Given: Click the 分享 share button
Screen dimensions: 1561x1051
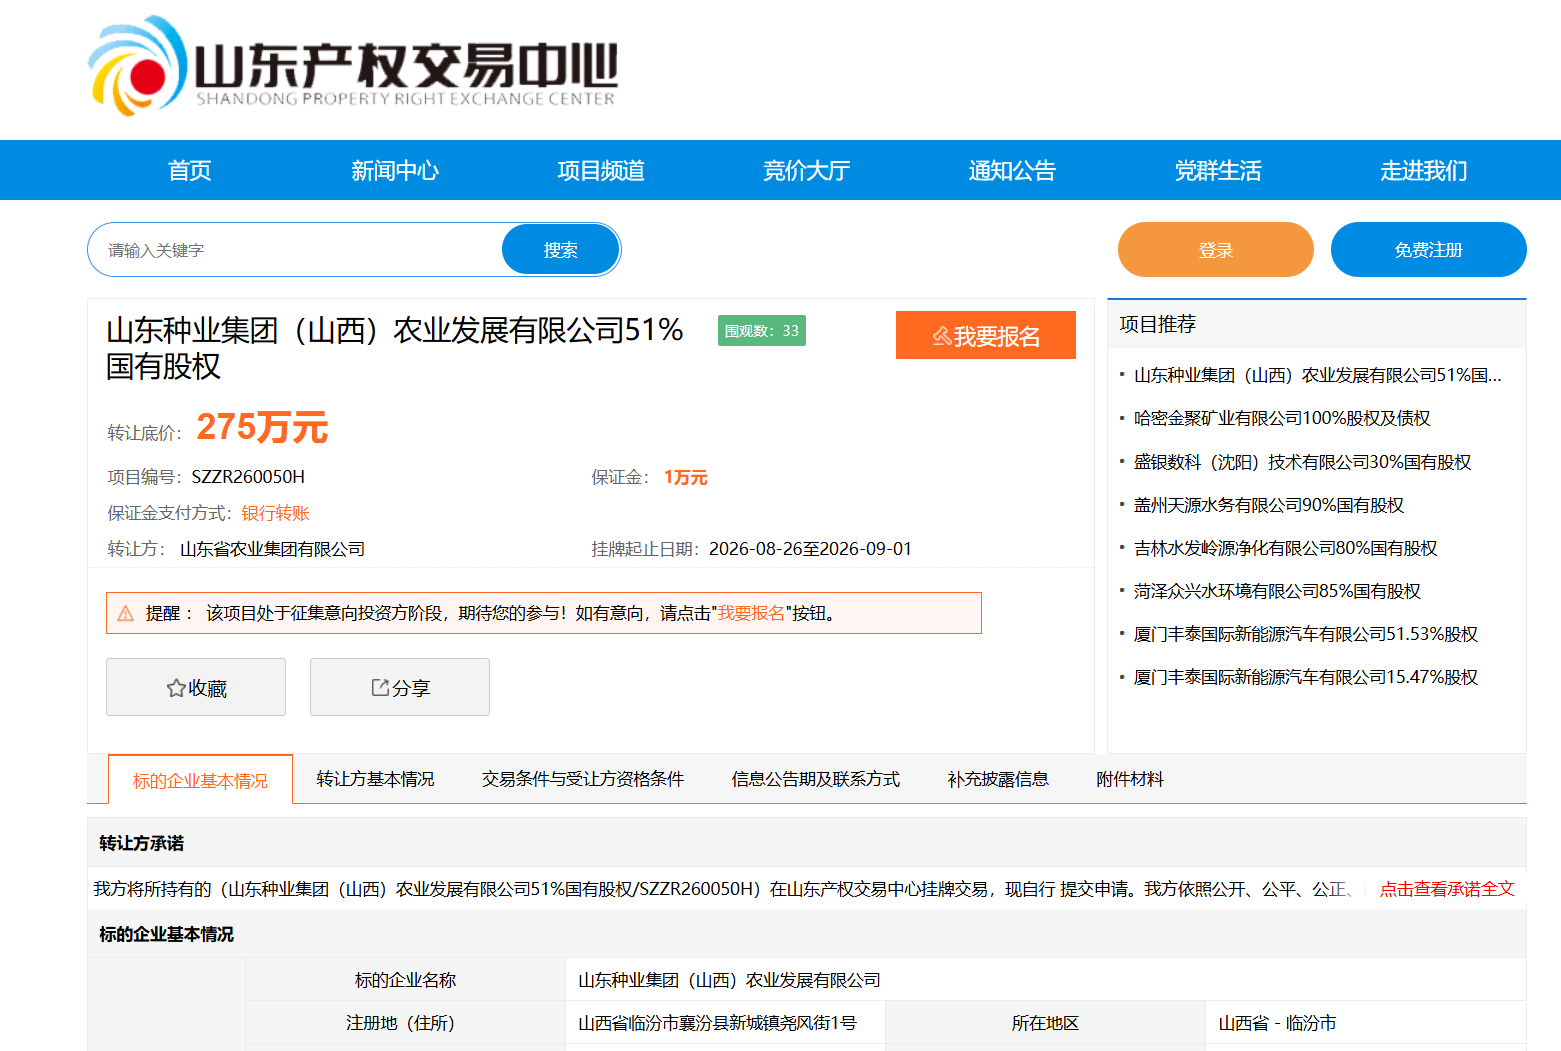Looking at the screenshot, I should click(x=400, y=687).
